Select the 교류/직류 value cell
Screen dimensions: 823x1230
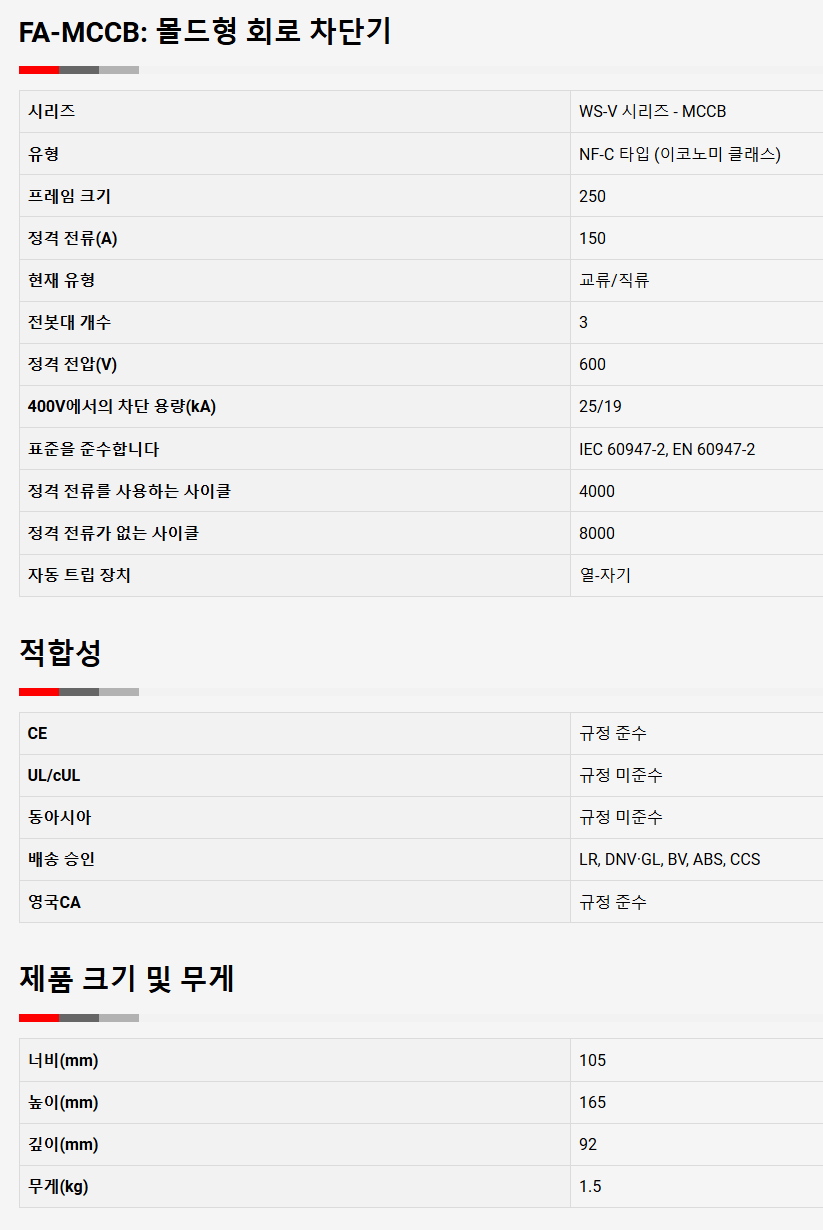(613, 280)
